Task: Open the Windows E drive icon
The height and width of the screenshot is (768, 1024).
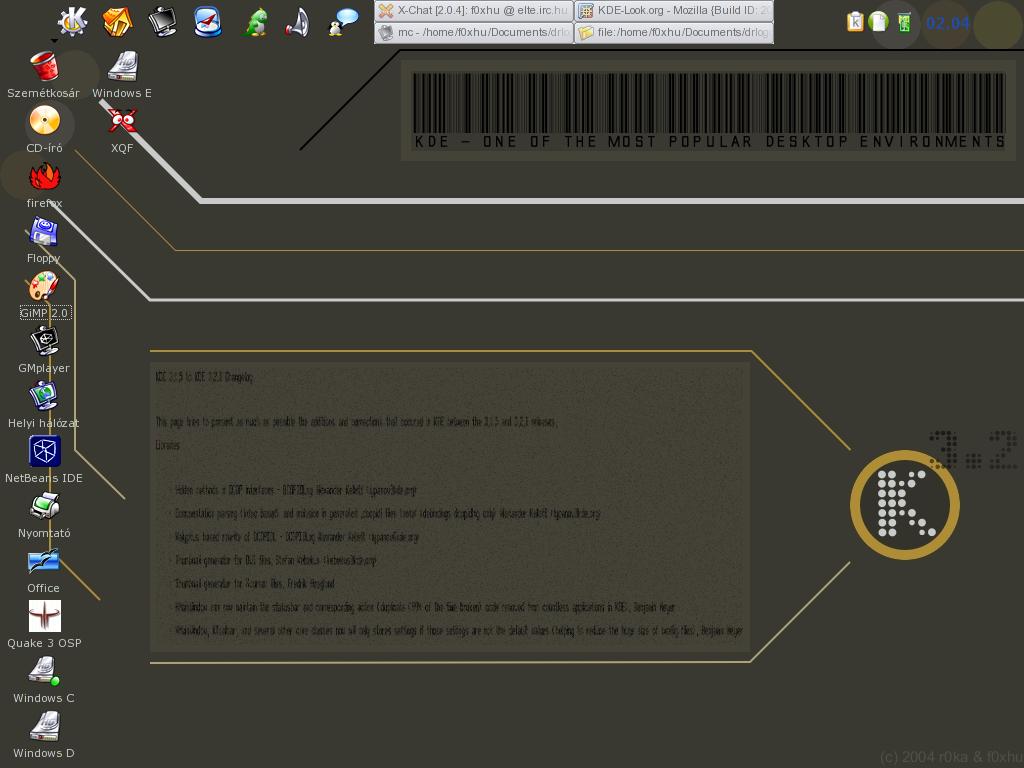Action: coord(122,66)
